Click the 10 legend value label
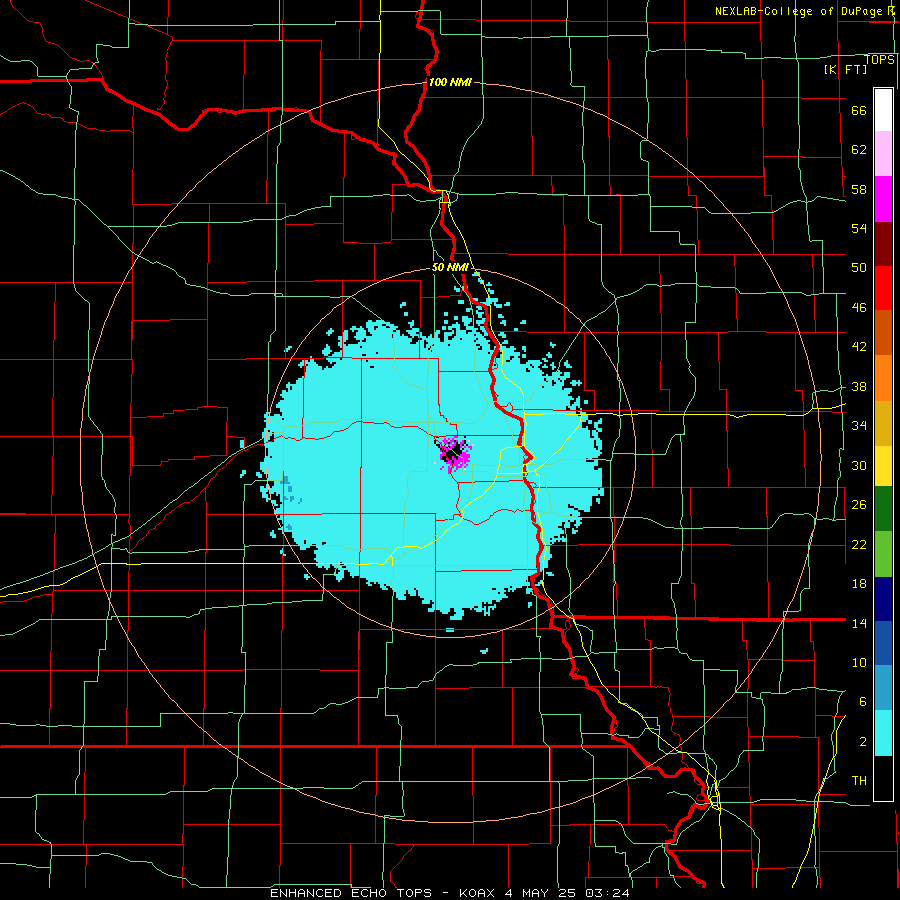Image resolution: width=900 pixels, height=900 pixels. click(x=859, y=662)
